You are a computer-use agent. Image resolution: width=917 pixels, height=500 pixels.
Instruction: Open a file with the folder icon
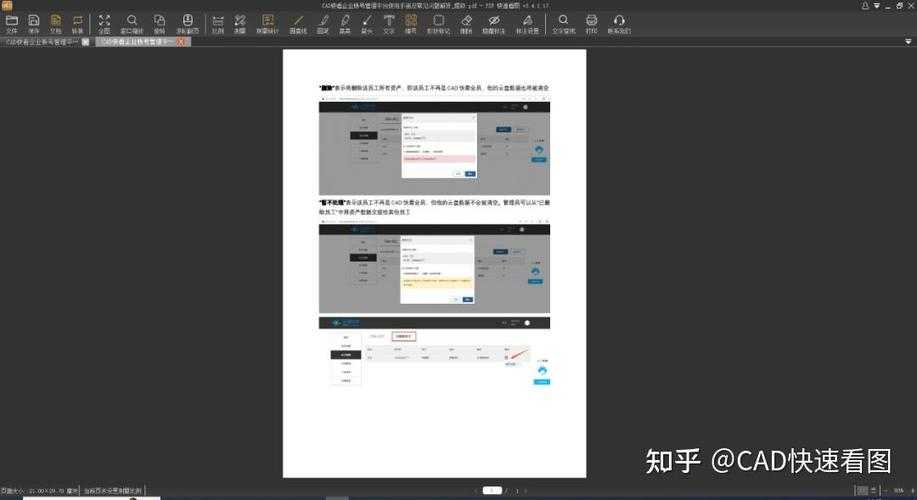tap(12, 23)
